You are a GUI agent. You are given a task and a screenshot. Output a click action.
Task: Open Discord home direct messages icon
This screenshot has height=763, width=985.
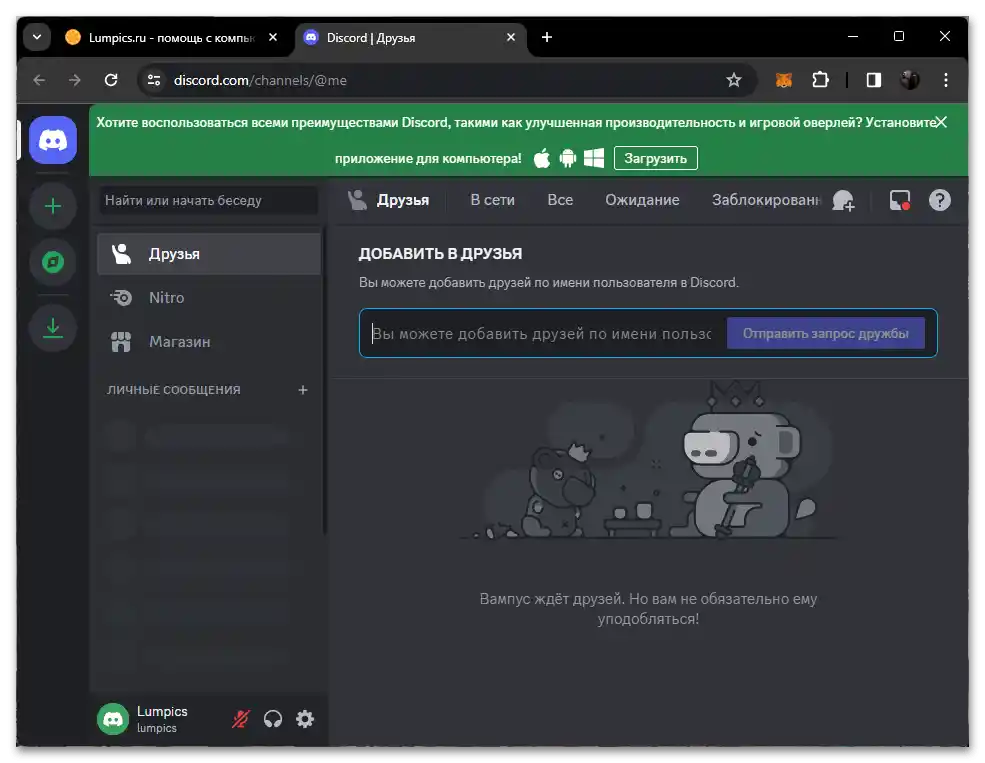pyautogui.click(x=53, y=140)
